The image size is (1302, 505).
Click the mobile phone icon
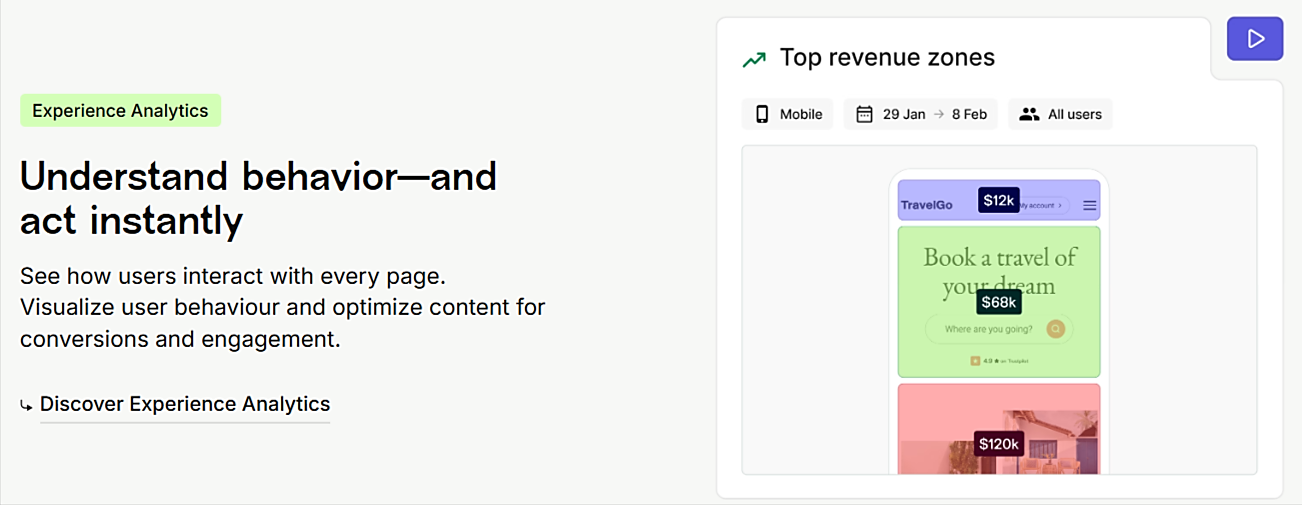(763, 114)
